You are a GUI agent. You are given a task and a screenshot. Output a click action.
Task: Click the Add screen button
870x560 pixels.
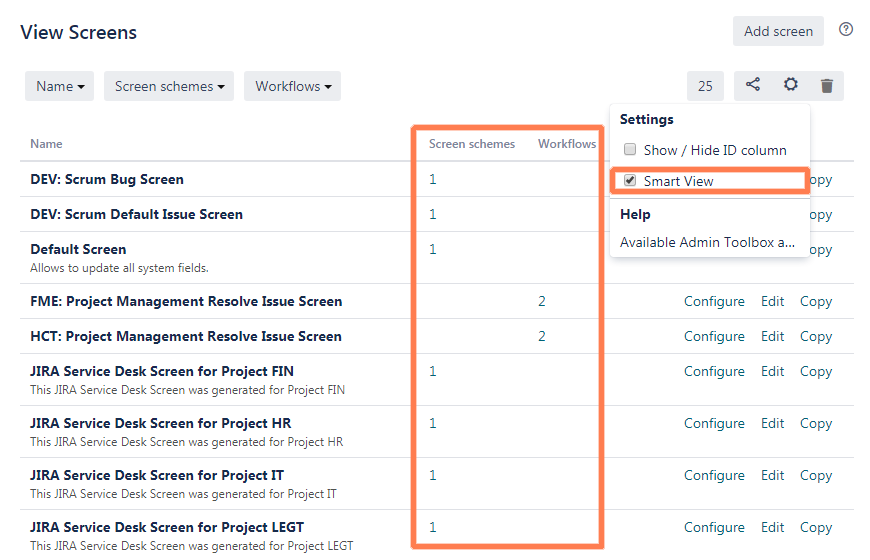(x=778, y=31)
